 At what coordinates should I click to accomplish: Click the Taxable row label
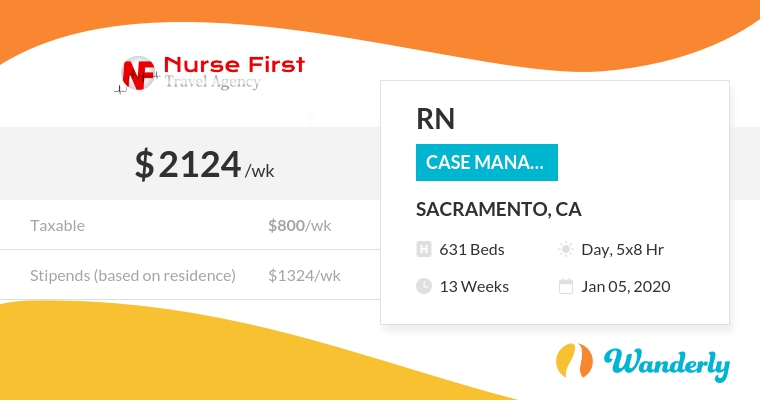point(57,225)
